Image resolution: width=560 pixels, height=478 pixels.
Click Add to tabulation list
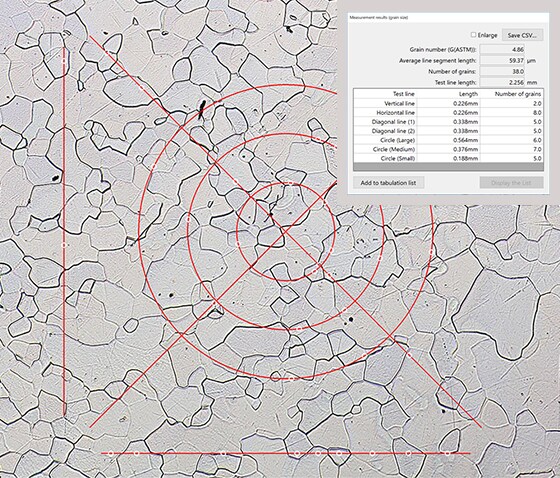(x=388, y=183)
